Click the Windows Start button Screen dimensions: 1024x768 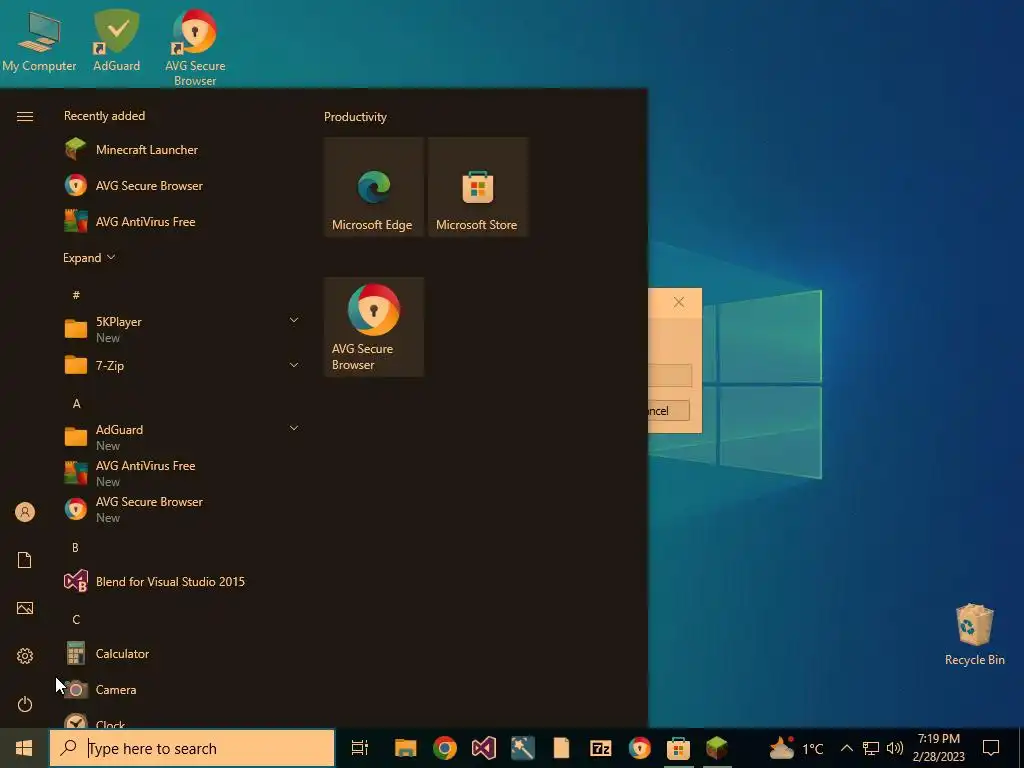coord(24,748)
